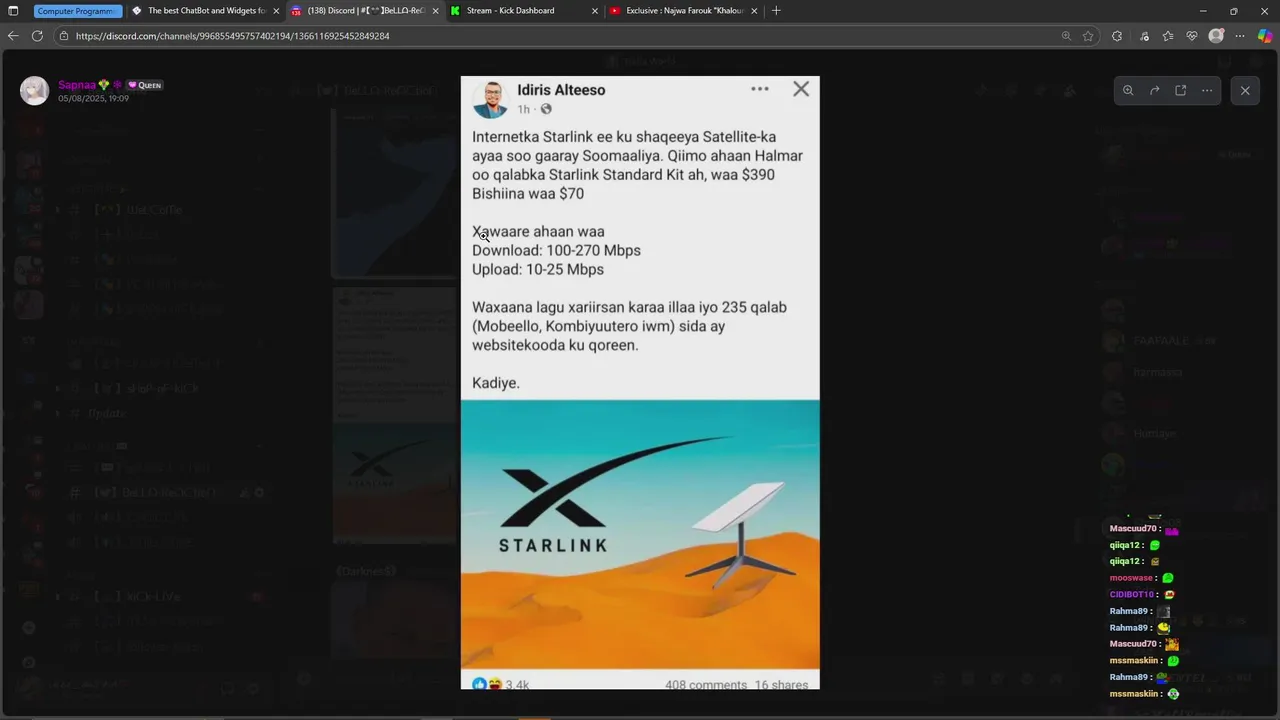
Task: Close the Najwa Farouk YouTube tab
Action: [x=754, y=11]
